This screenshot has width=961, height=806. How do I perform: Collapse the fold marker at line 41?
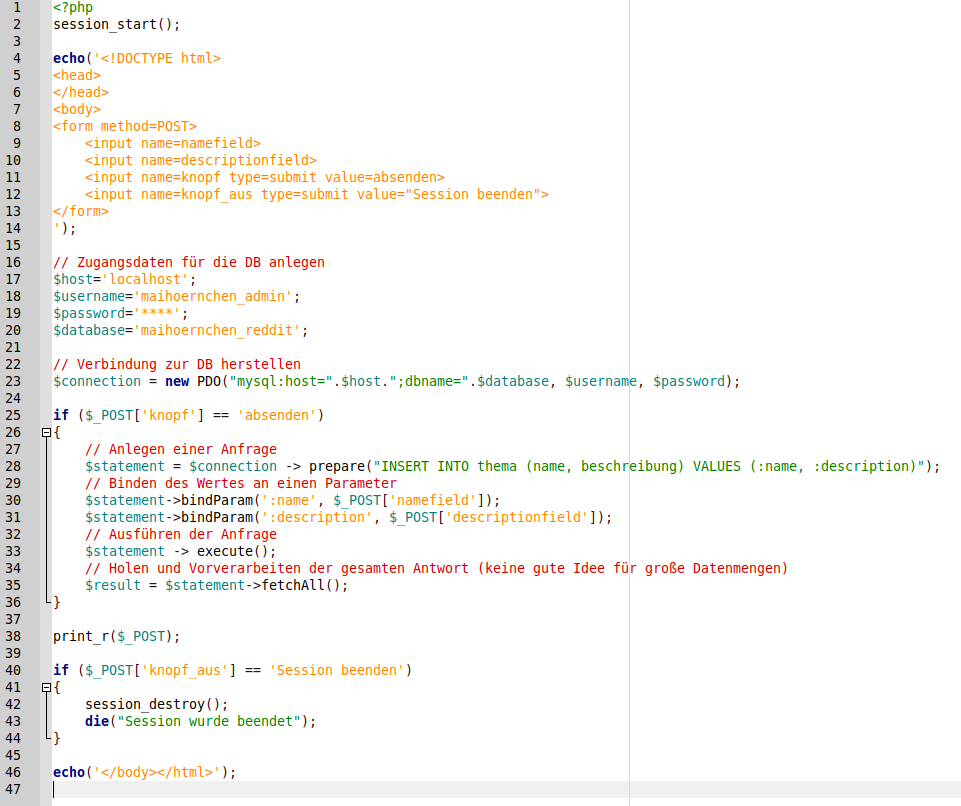(46, 688)
